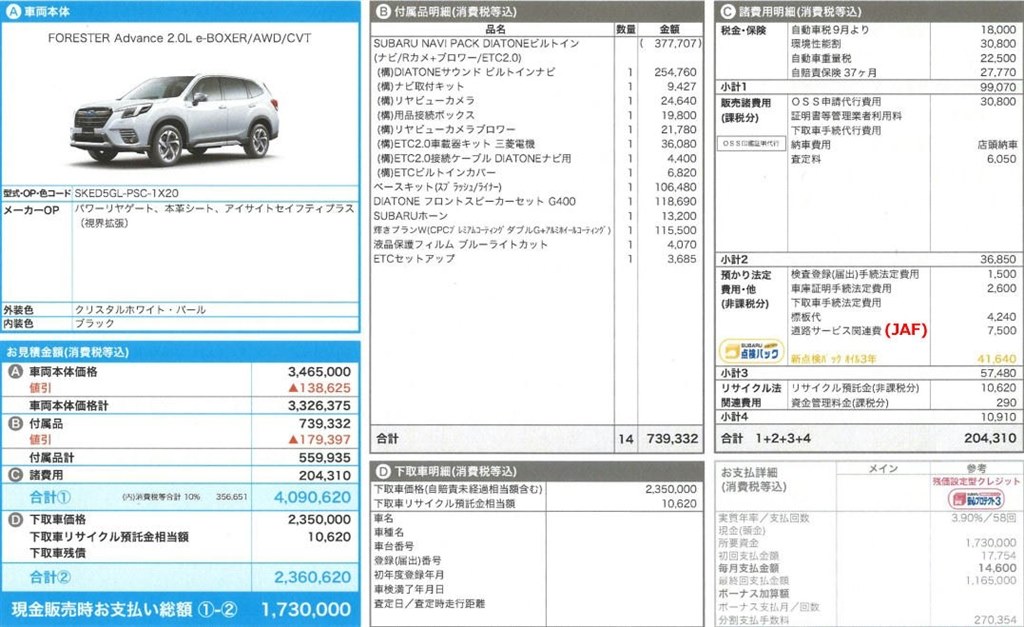Screen dimensions: 1024x627
Task: Select the FORESTER Advance 2.0L e-BOXER/AWD/CVT title
Action: [x=180, y=38]
